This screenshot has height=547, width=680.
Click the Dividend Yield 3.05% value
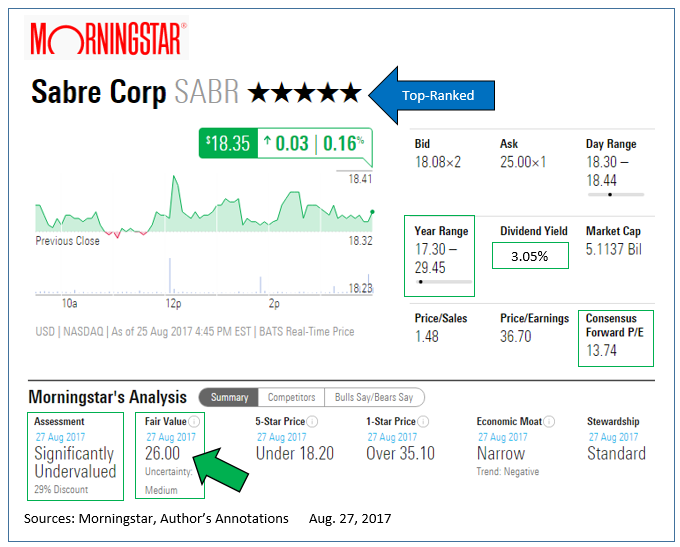[x=530, y=256]
